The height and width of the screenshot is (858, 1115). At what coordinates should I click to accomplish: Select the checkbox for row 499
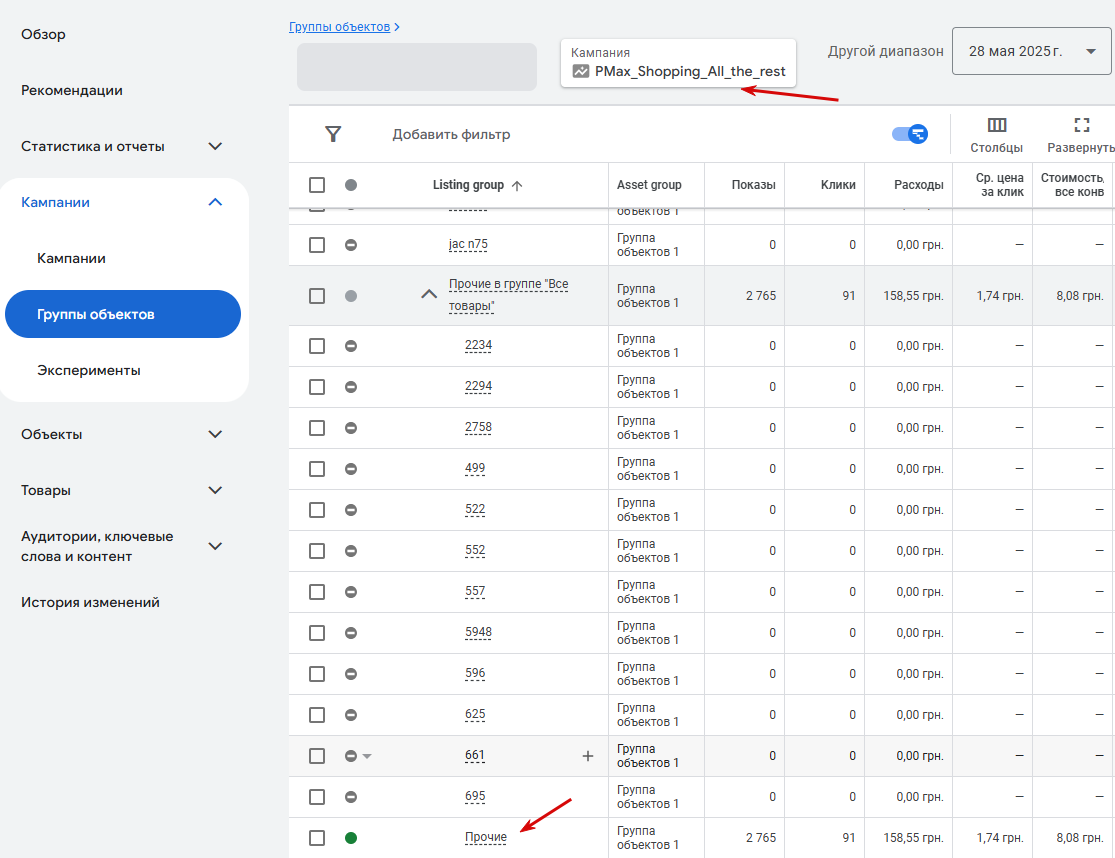click(x=317, y=469)
